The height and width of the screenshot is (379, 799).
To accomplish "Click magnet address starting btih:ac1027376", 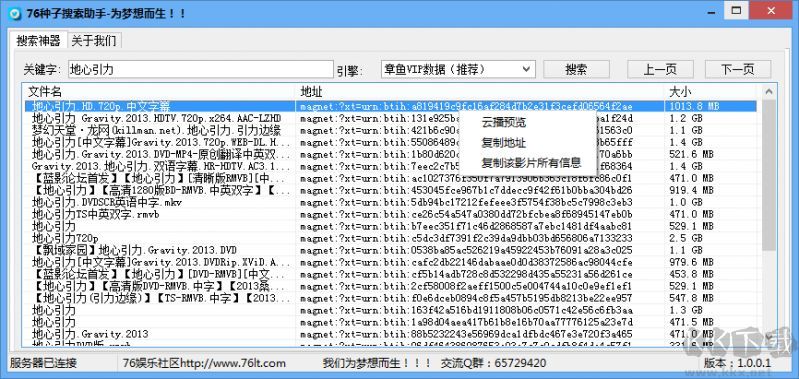I will [x=466, y=178].
